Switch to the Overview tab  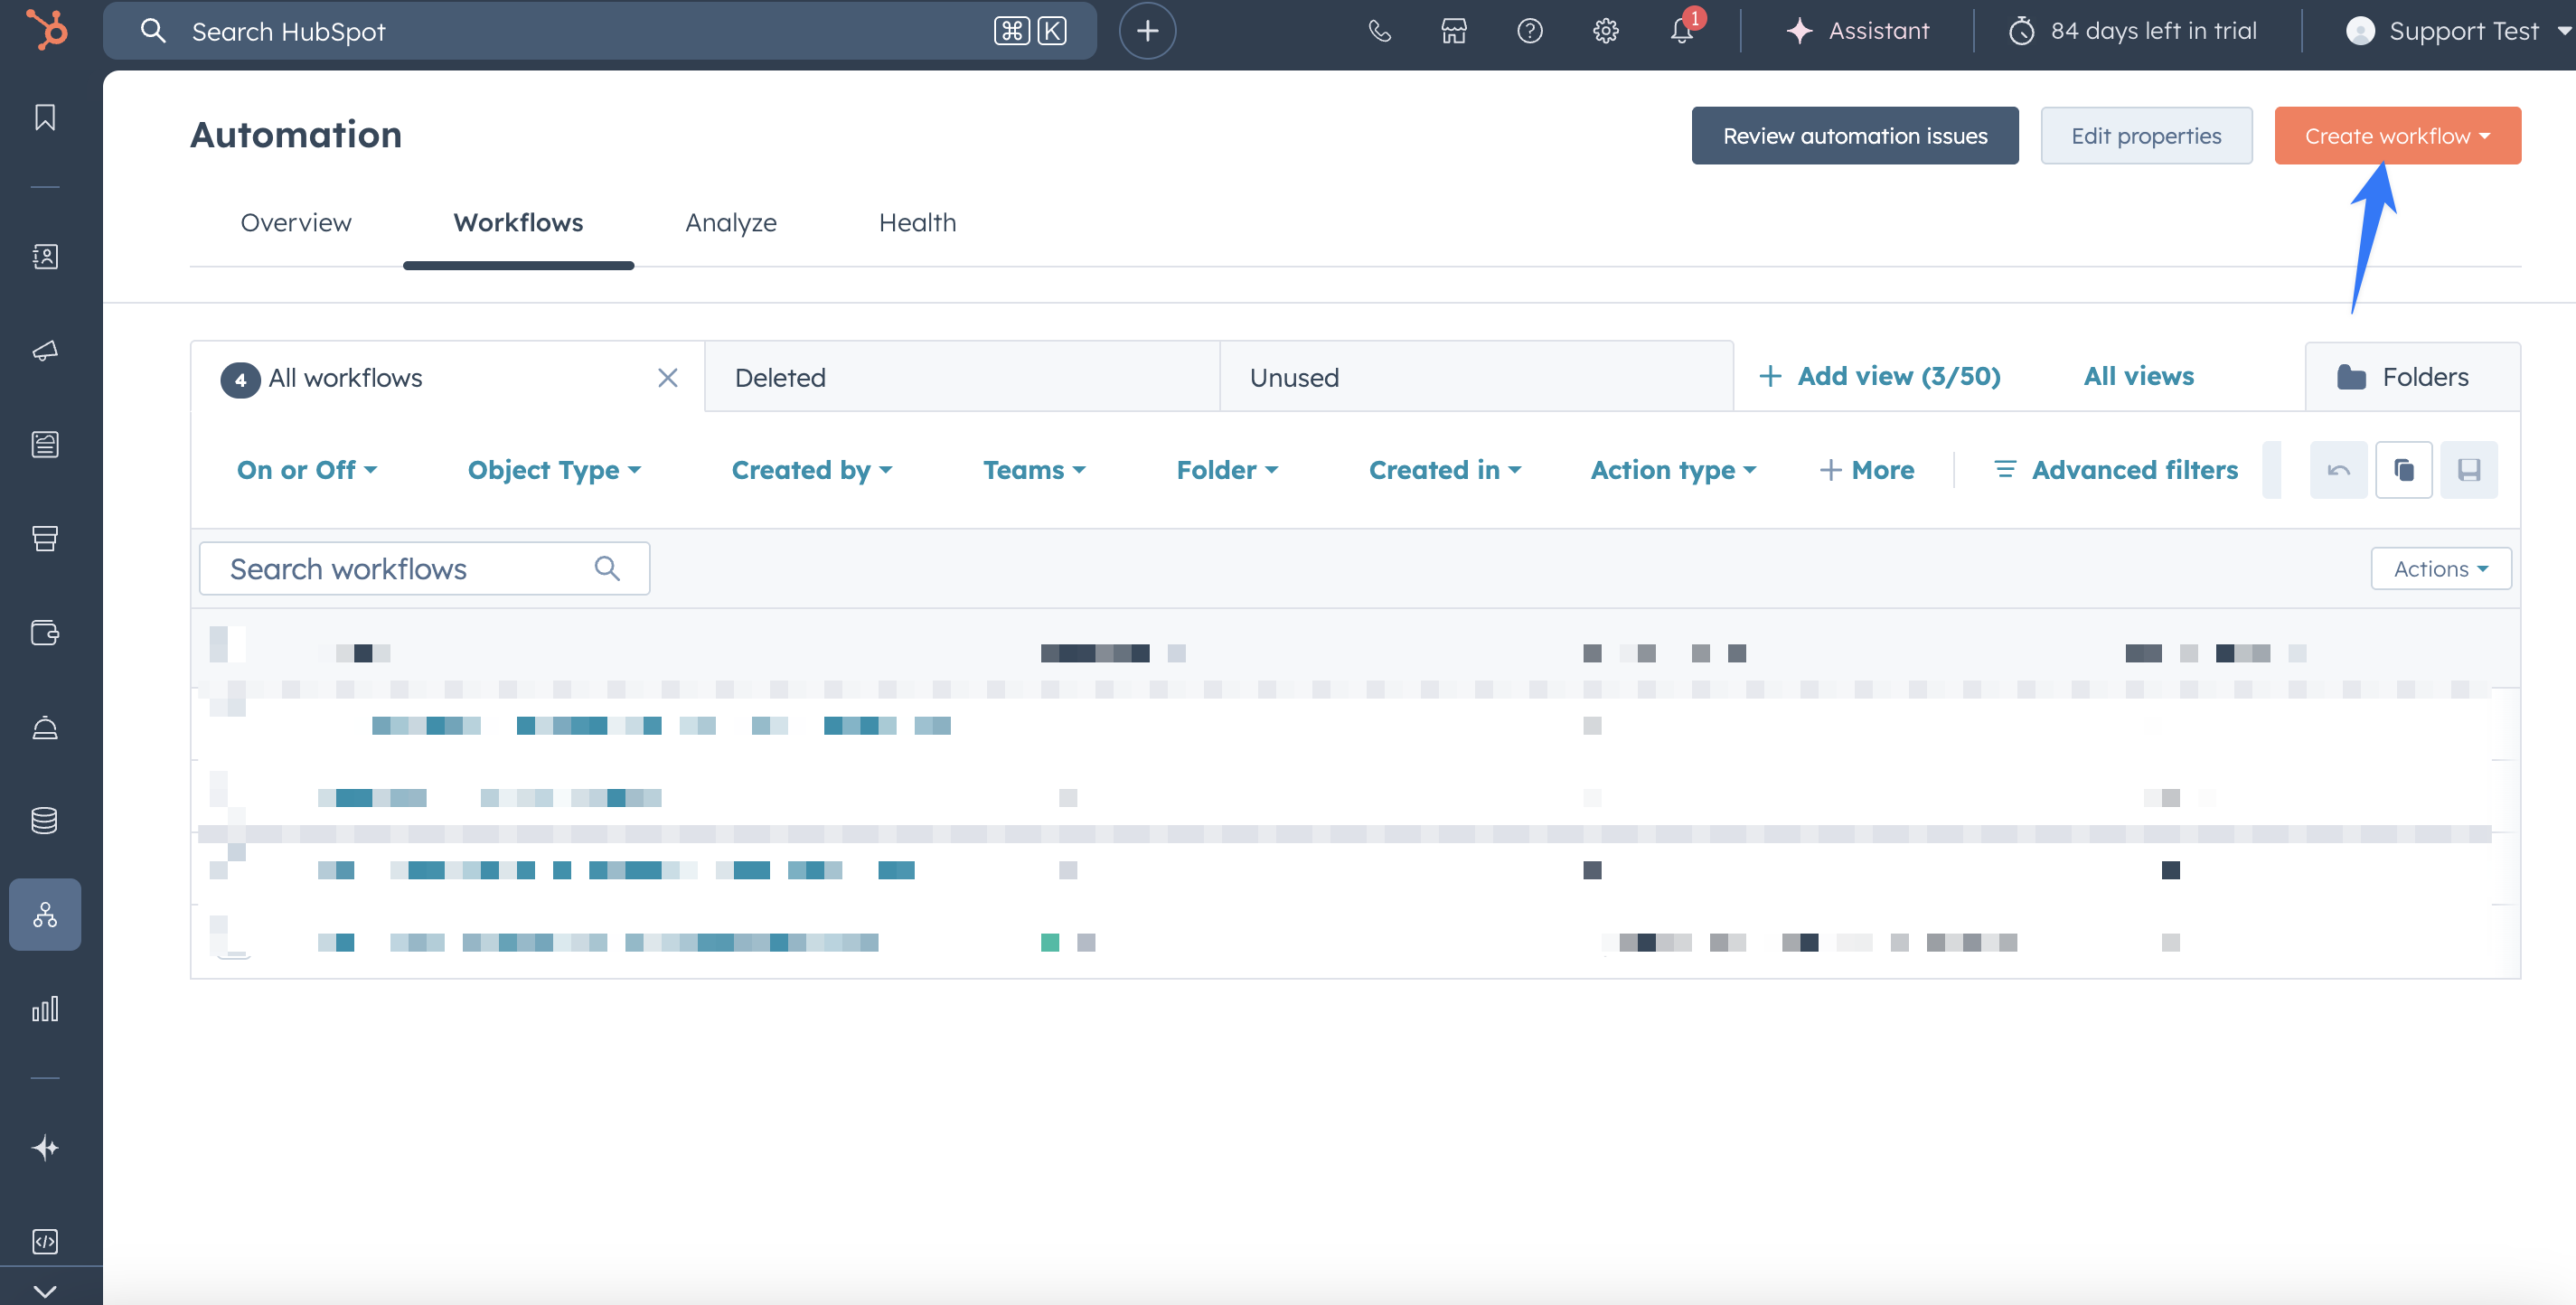296,223
